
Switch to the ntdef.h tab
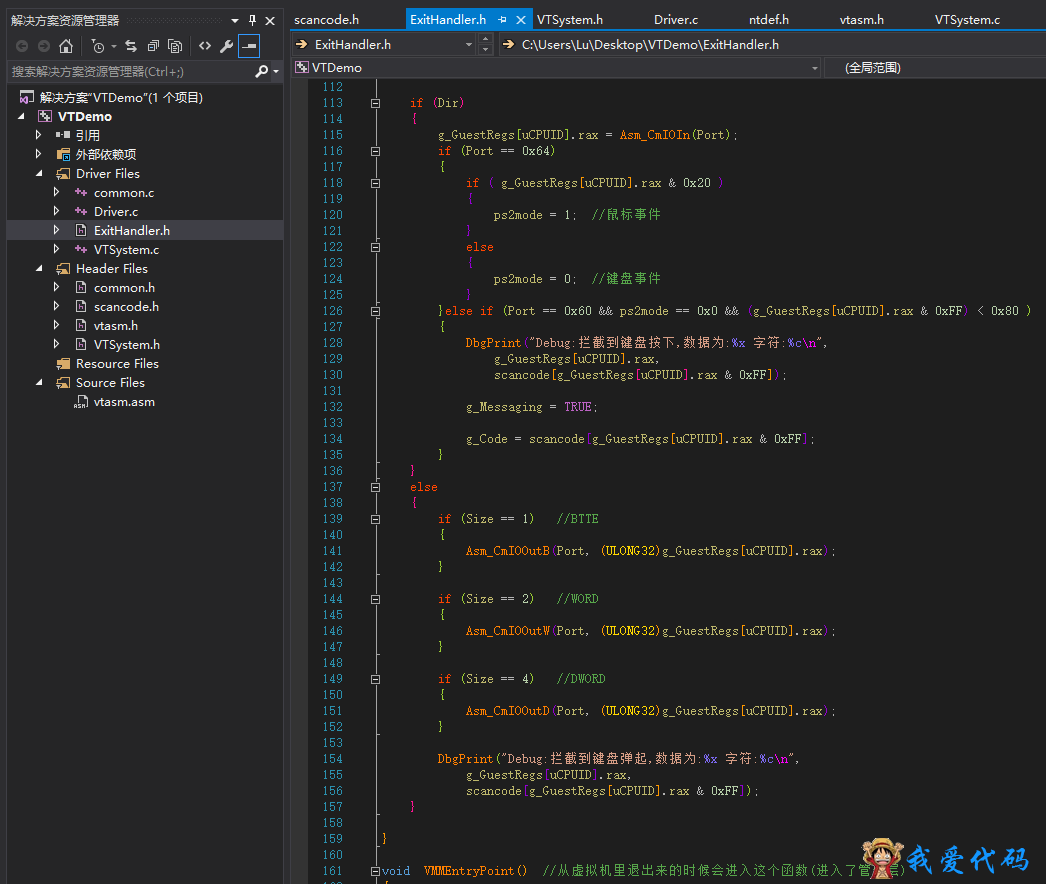(768, 19)
